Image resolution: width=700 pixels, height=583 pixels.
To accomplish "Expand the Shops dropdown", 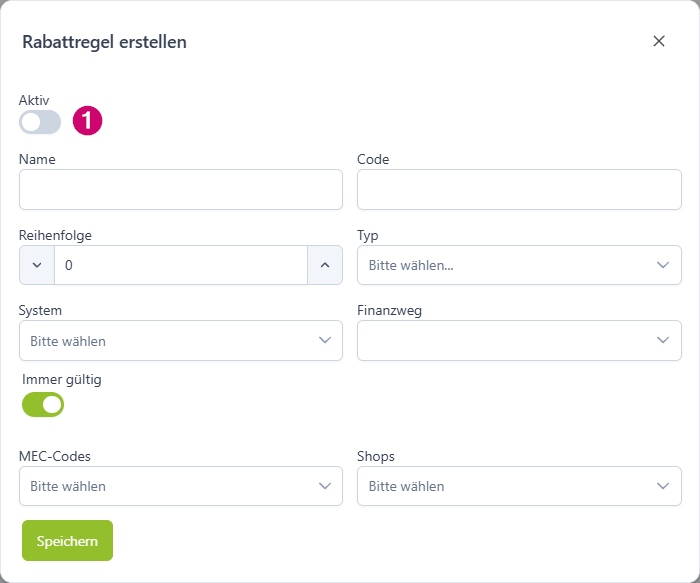I will 519,486.
